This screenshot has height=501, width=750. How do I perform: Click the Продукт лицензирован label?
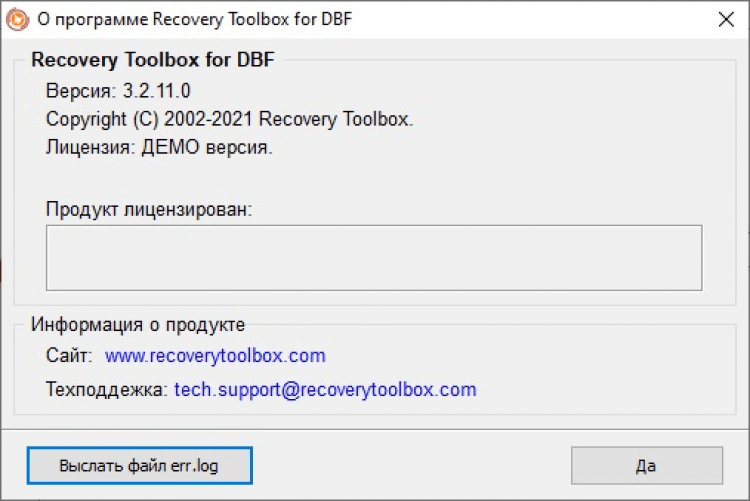click(149, 209)
